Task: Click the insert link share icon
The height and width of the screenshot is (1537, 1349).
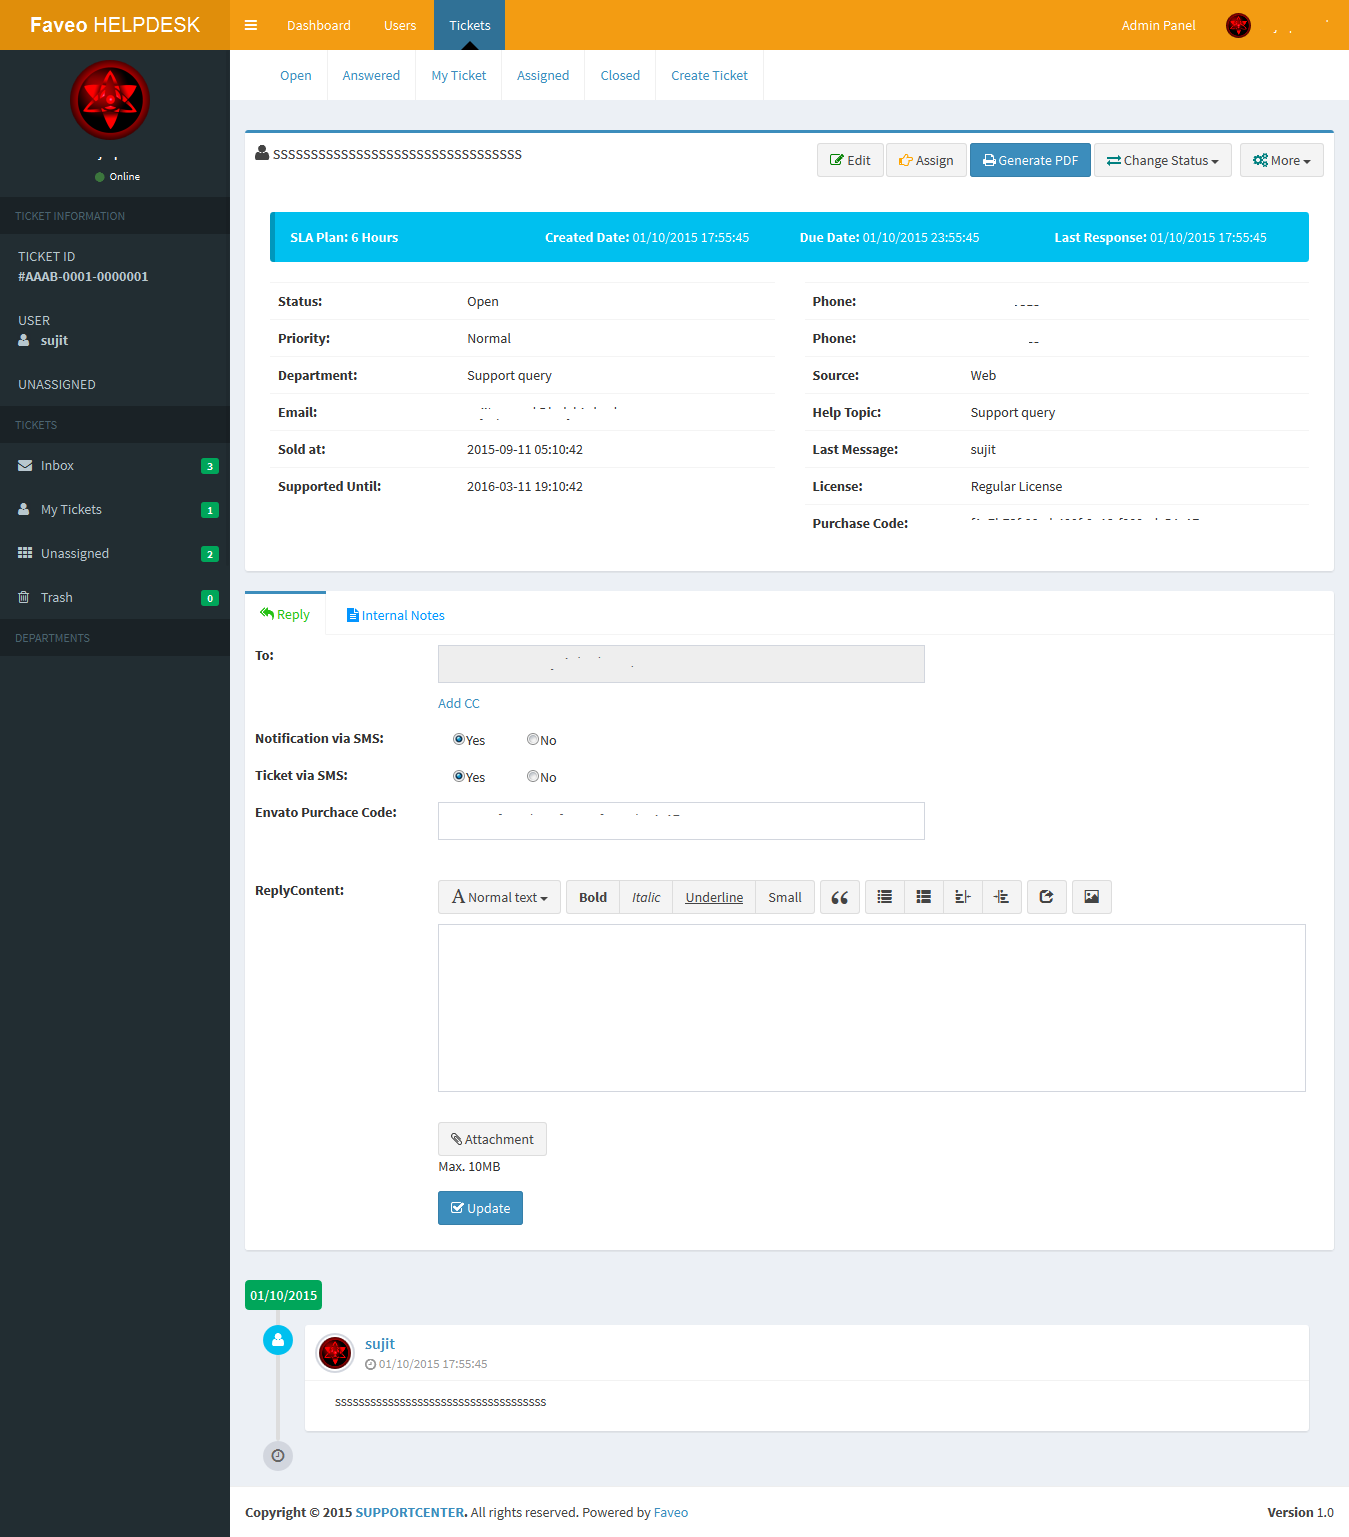Action: [1047, 897]
